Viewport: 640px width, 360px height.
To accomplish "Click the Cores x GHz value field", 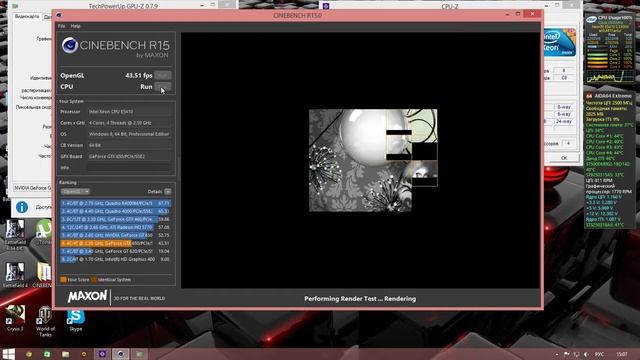I will click(129, 123).
